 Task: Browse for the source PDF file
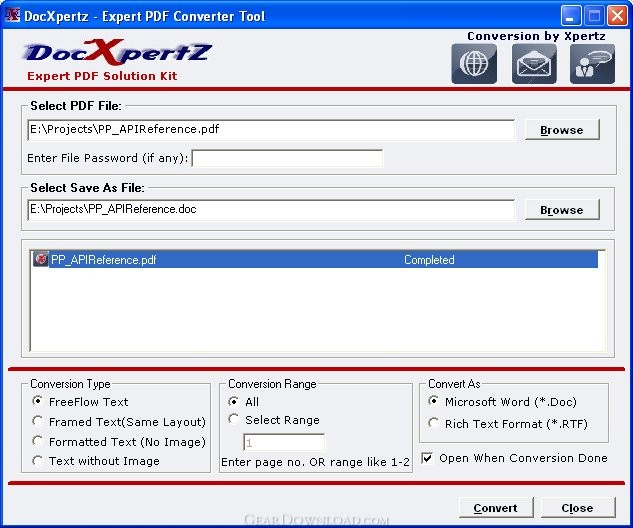coord(561,130)
